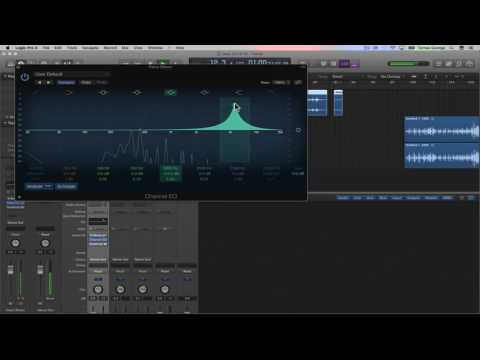The width and height of the screenshot is (480, 360).
Task: Click the LCD position display
Action: tap(239, 62)
